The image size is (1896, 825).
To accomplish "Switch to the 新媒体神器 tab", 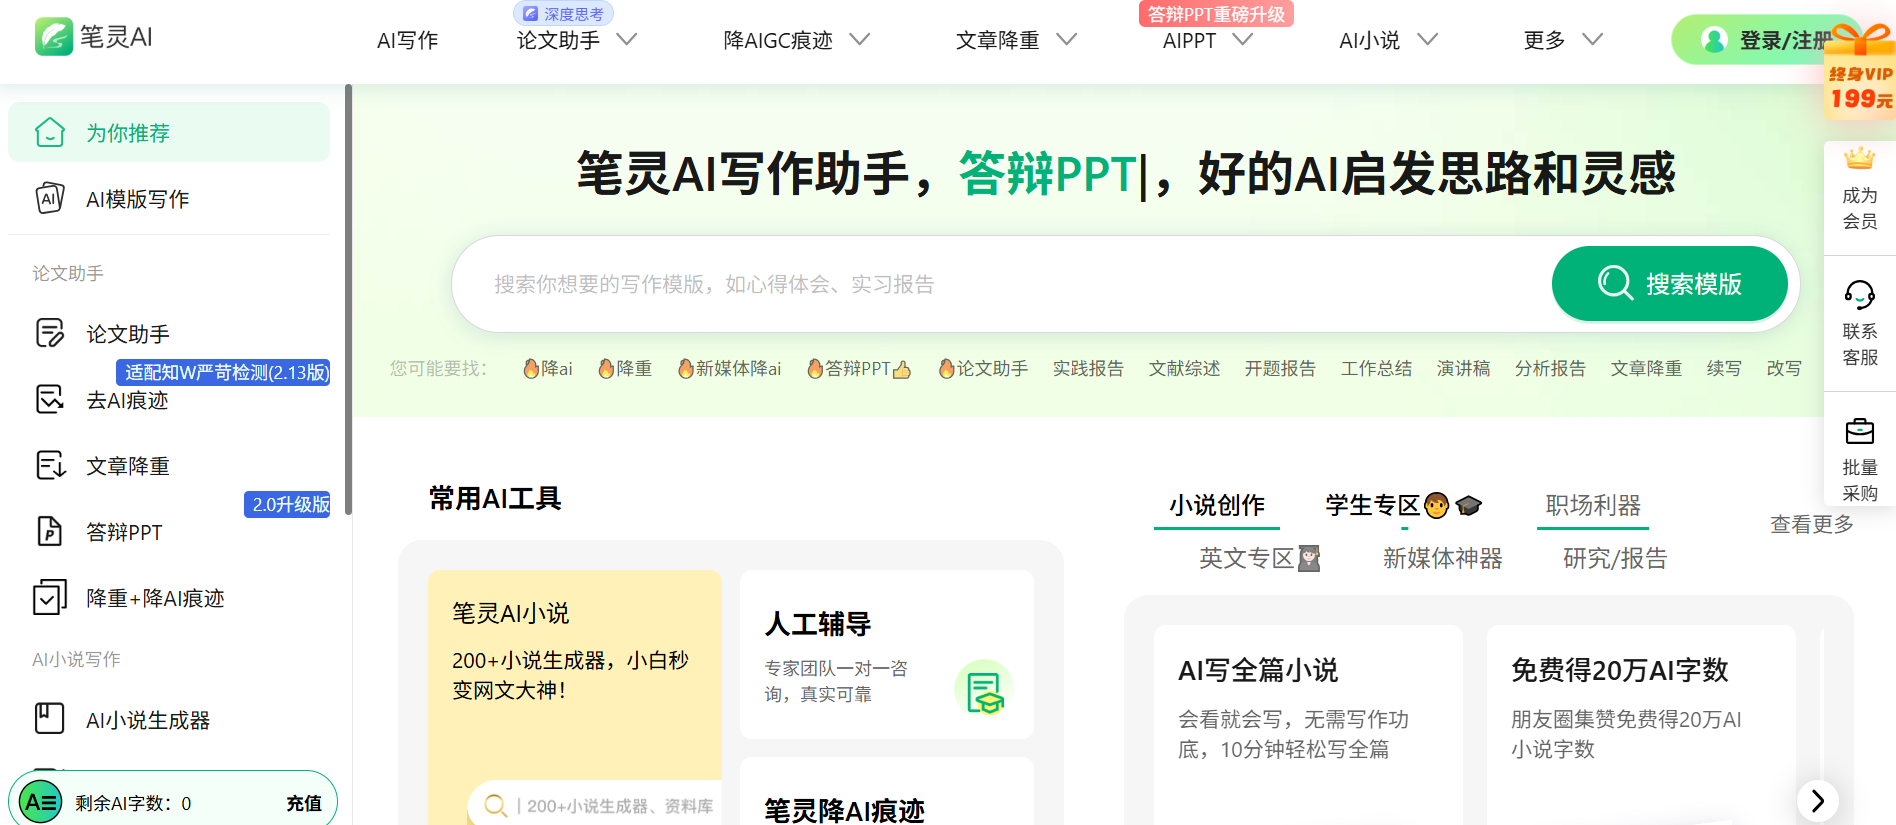I will click(1442, 558).
